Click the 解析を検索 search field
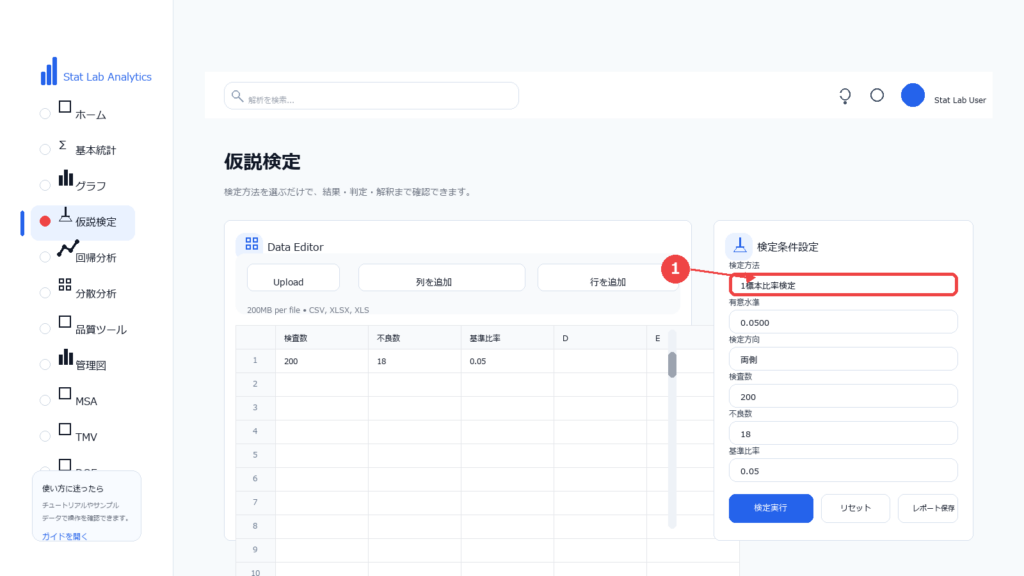The width and height of the screenshot is (1024, 576). click(x=371, y=96)
